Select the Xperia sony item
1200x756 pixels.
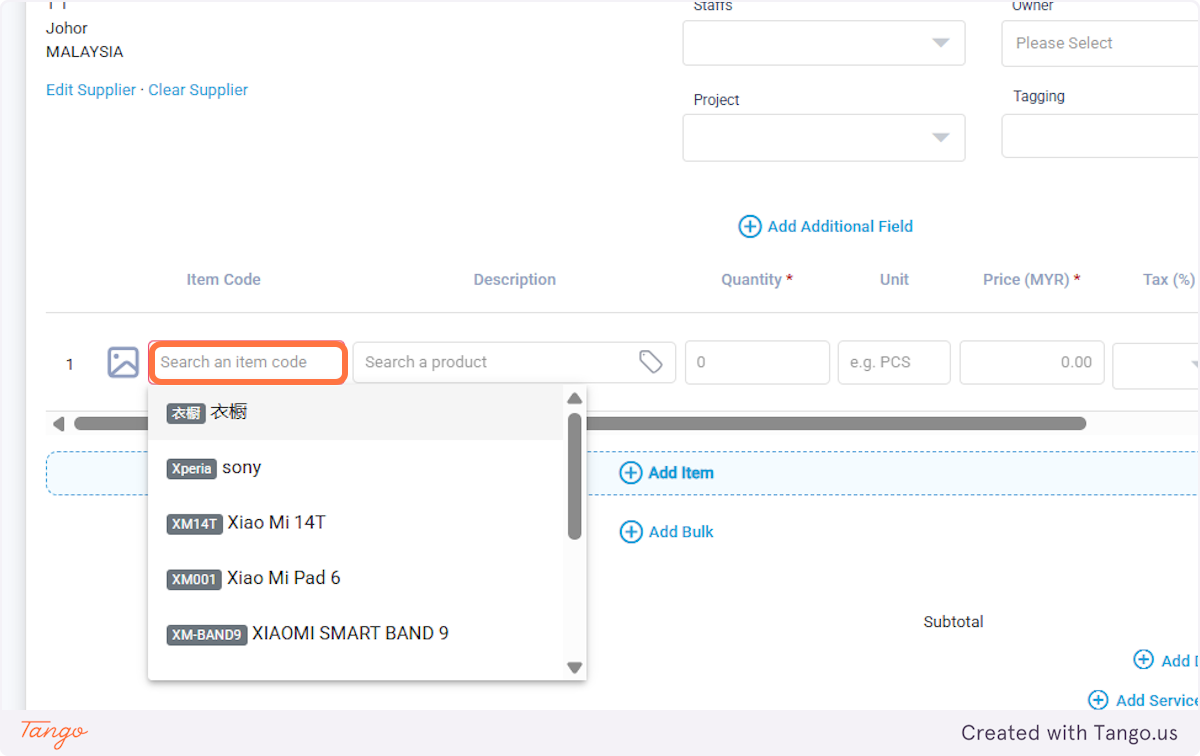[355, 468]
